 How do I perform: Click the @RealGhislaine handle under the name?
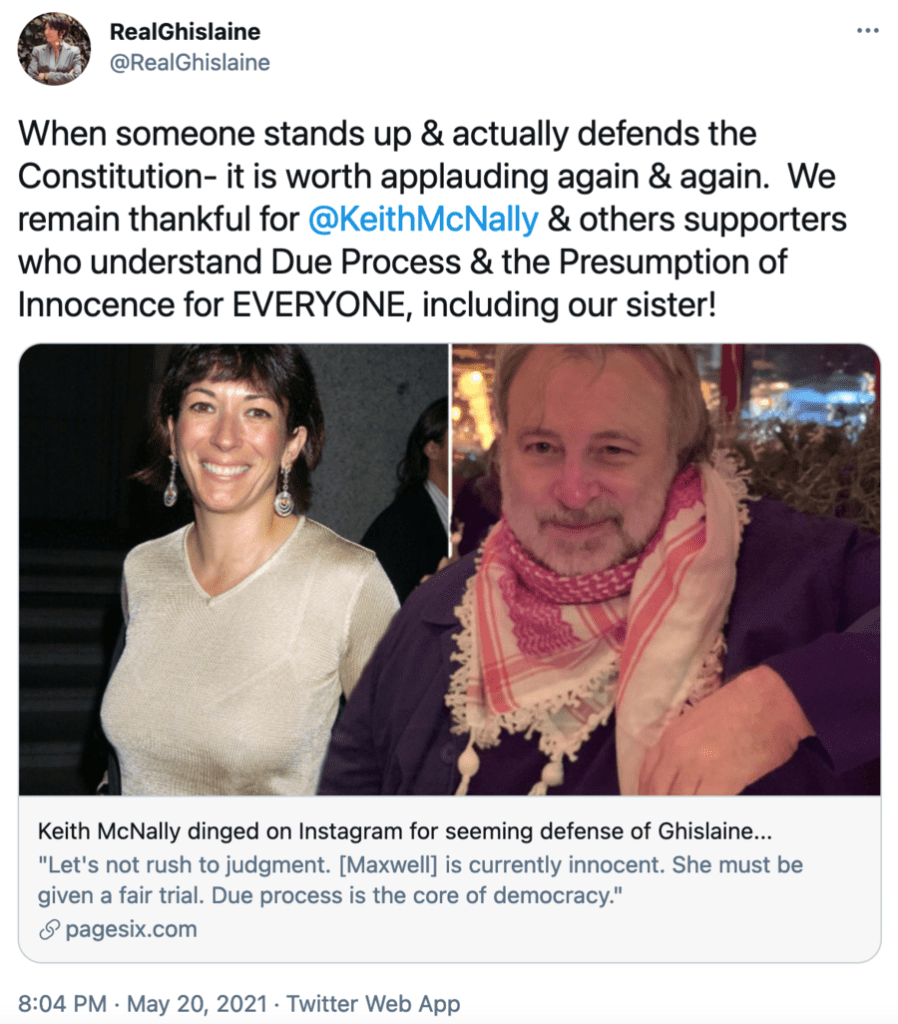tap(189, 63)
